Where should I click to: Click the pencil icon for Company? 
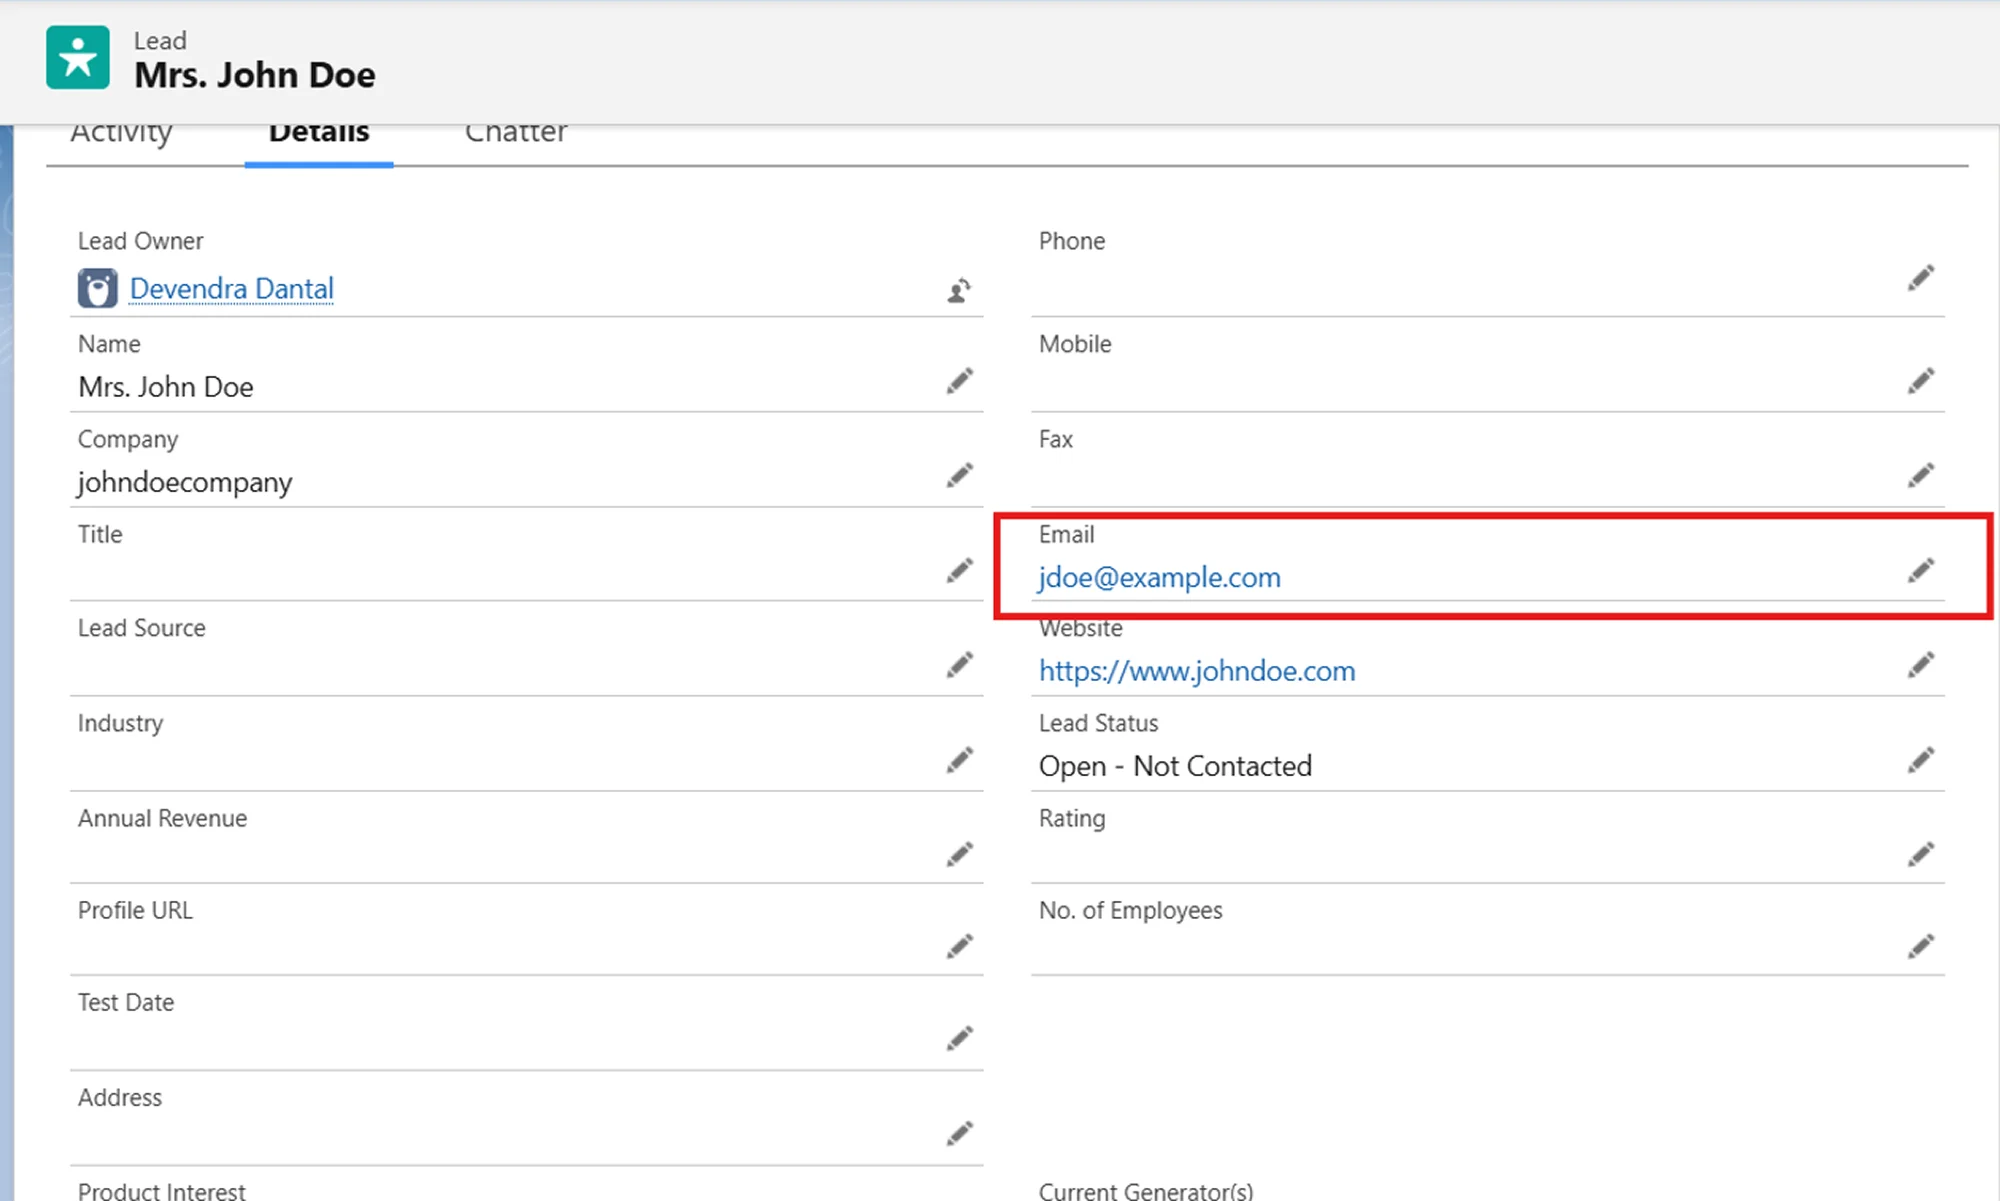point(959,476)
